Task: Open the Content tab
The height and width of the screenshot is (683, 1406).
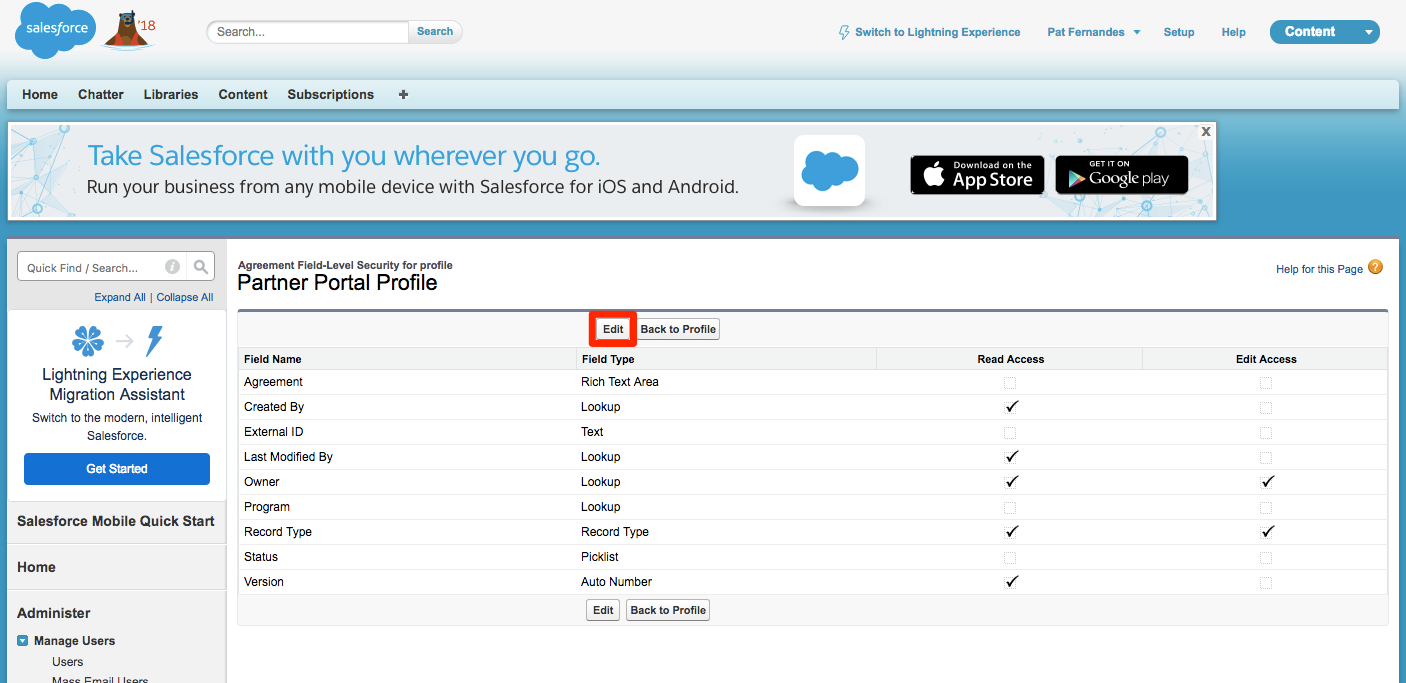Action: (243, 95)
